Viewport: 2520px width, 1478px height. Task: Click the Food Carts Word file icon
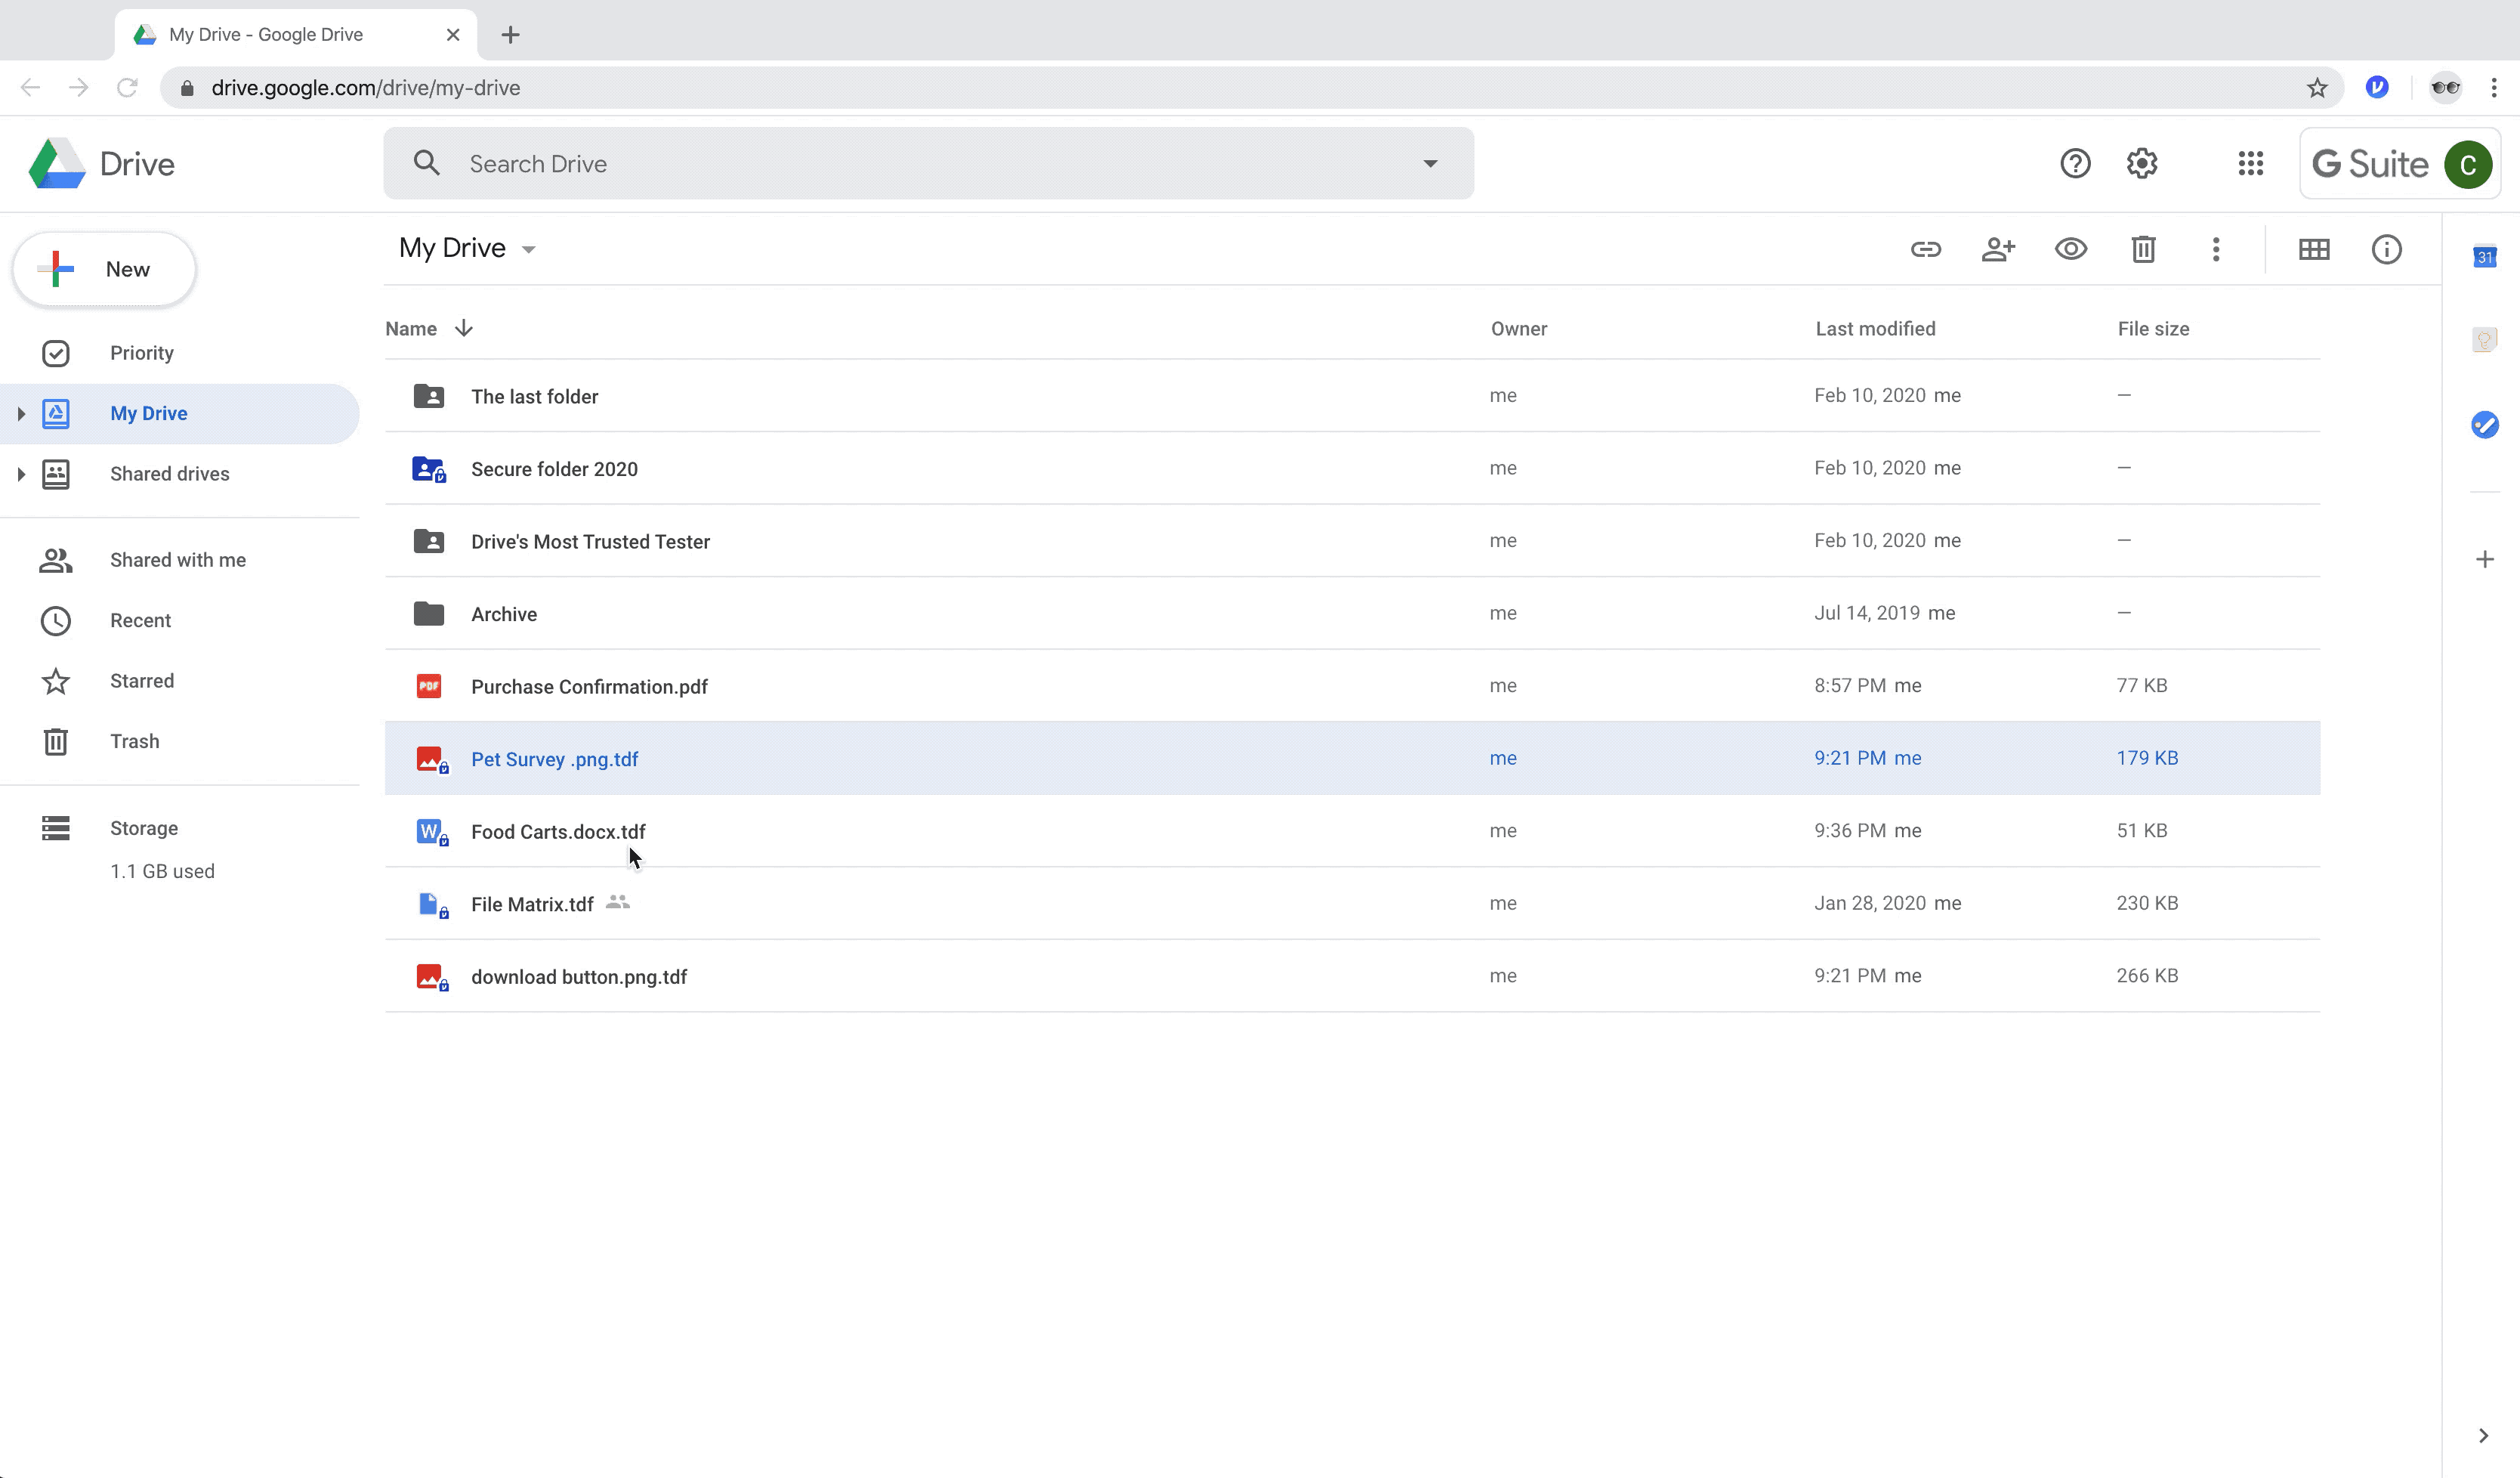click(432, 832)
